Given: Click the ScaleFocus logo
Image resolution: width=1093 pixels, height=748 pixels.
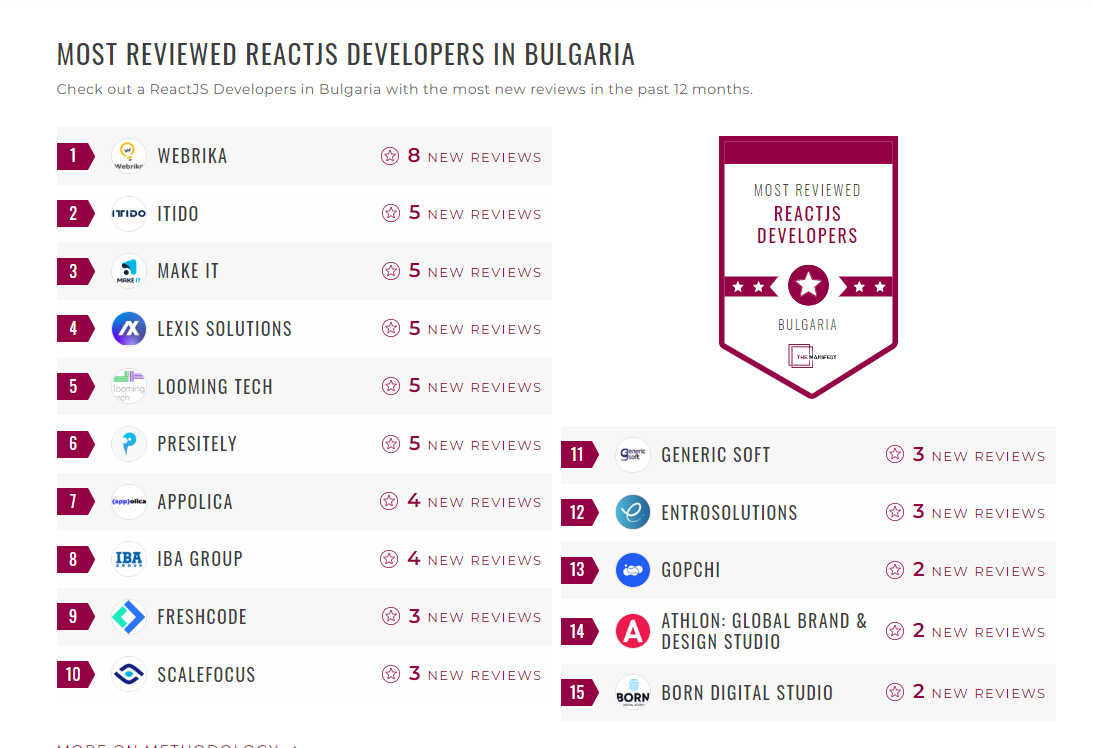Looking at the screenshot, I should pyautogui.click(x=128, y=675).
